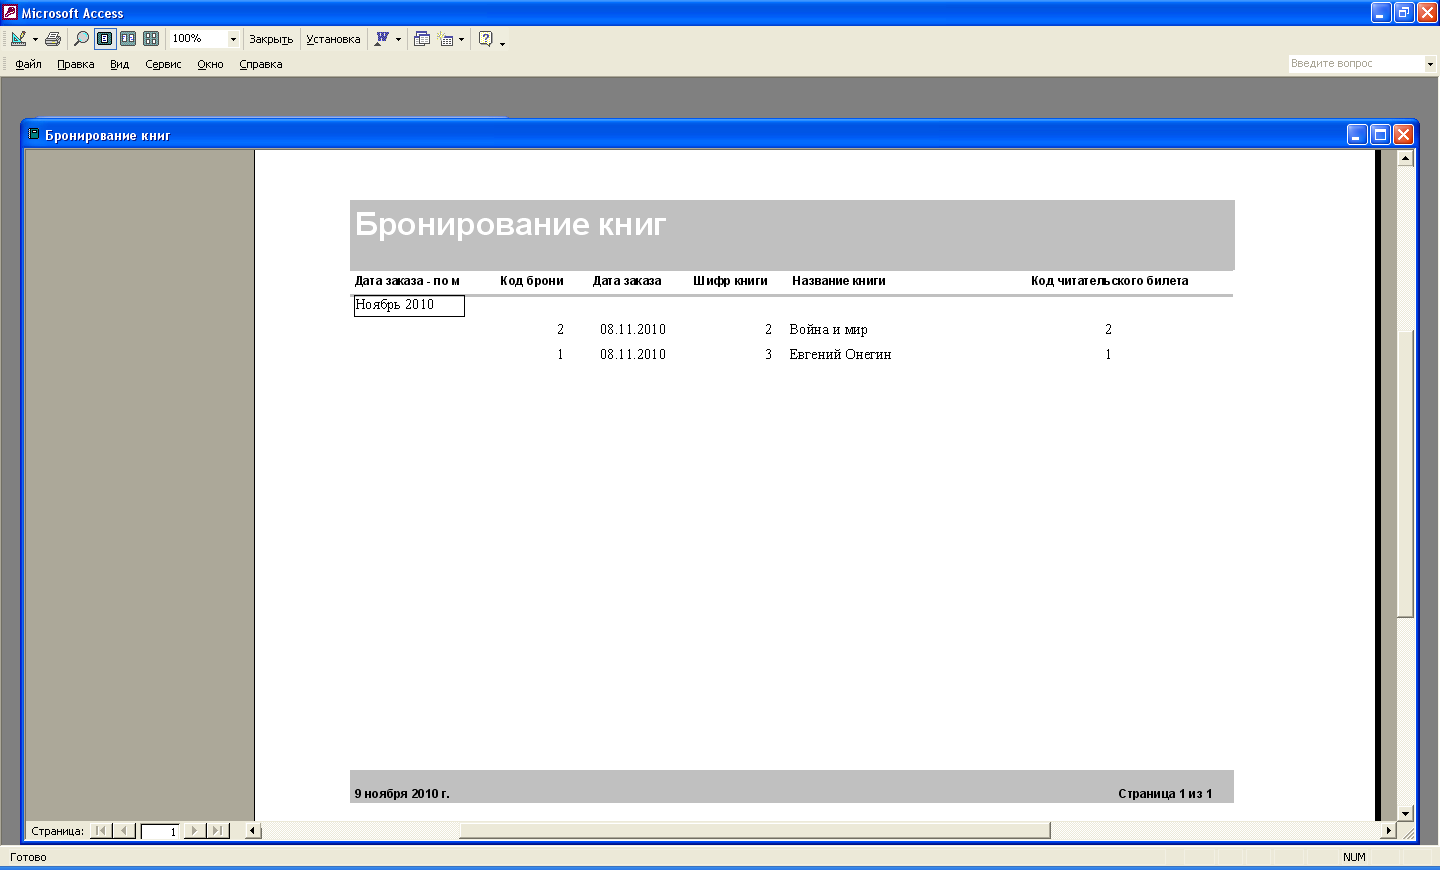The image size is (1440, 870).
Task: Open the Файл menu
Action: tap(28, 64)
